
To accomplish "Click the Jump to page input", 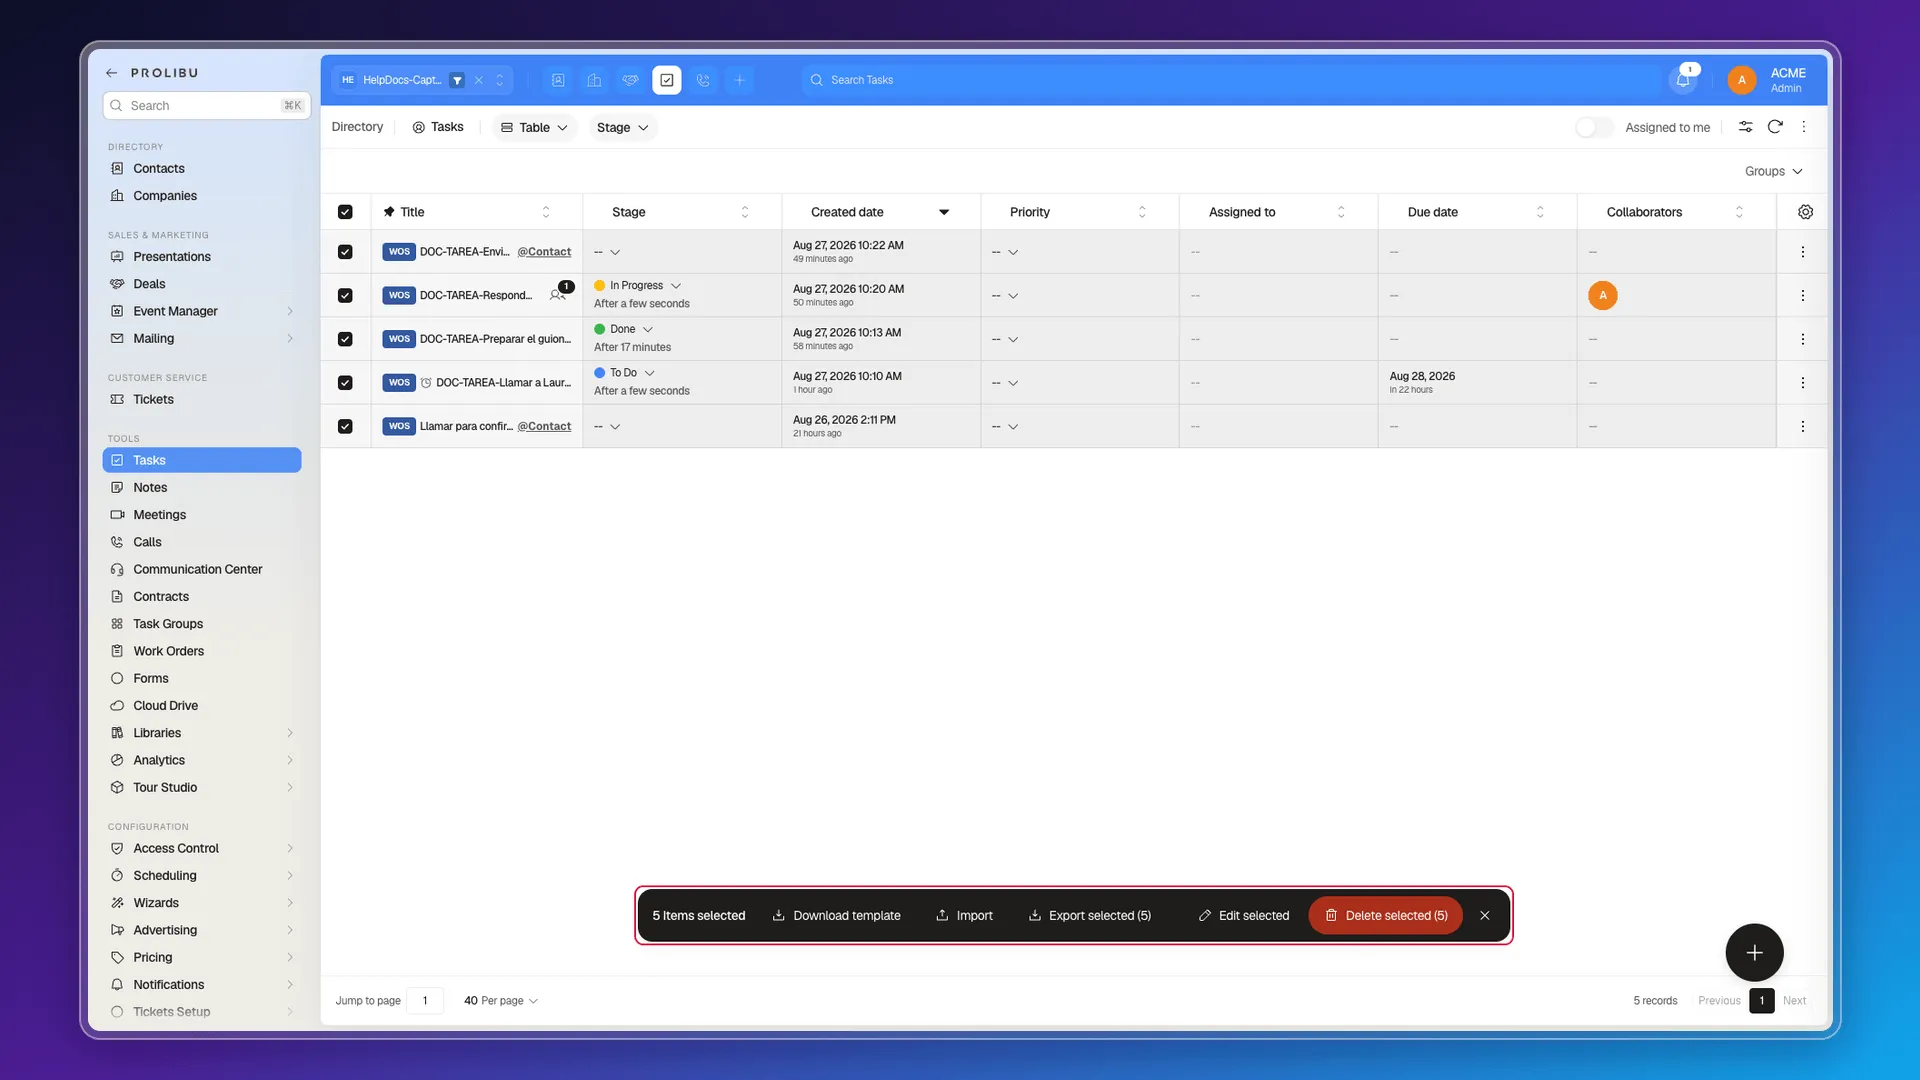I will tap(425, 1000).
